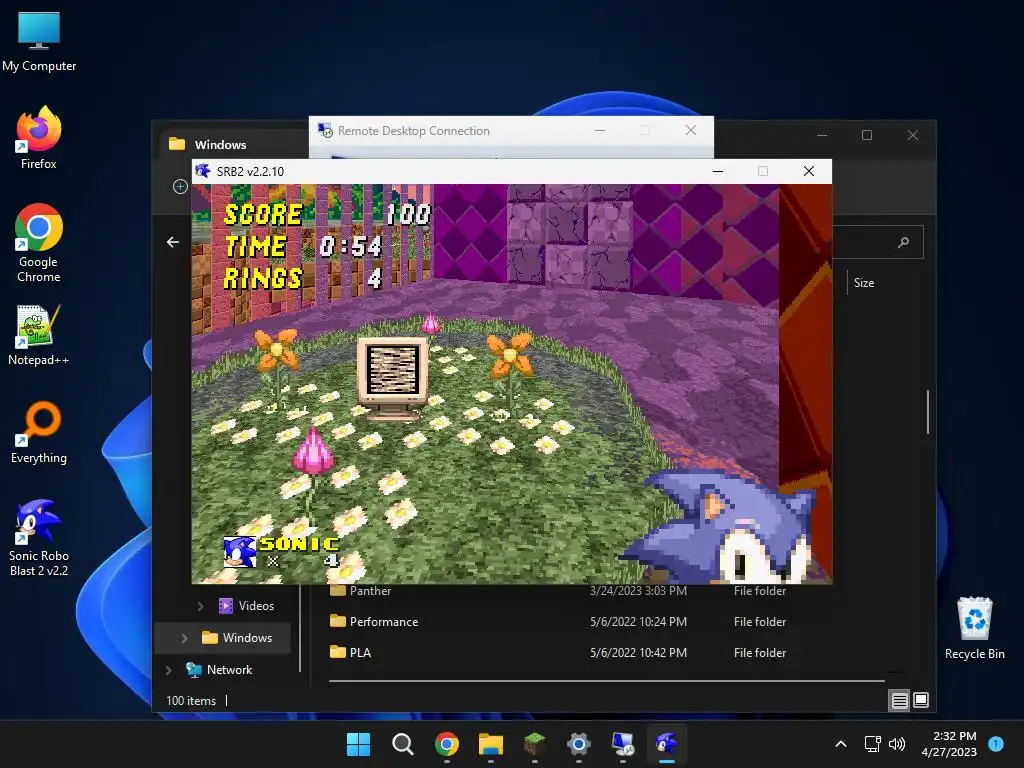Screen dimensions: 1024x768
Task: Open Sonic Robo Blast 2 desktop shortcut
Action: coord(39,538)
